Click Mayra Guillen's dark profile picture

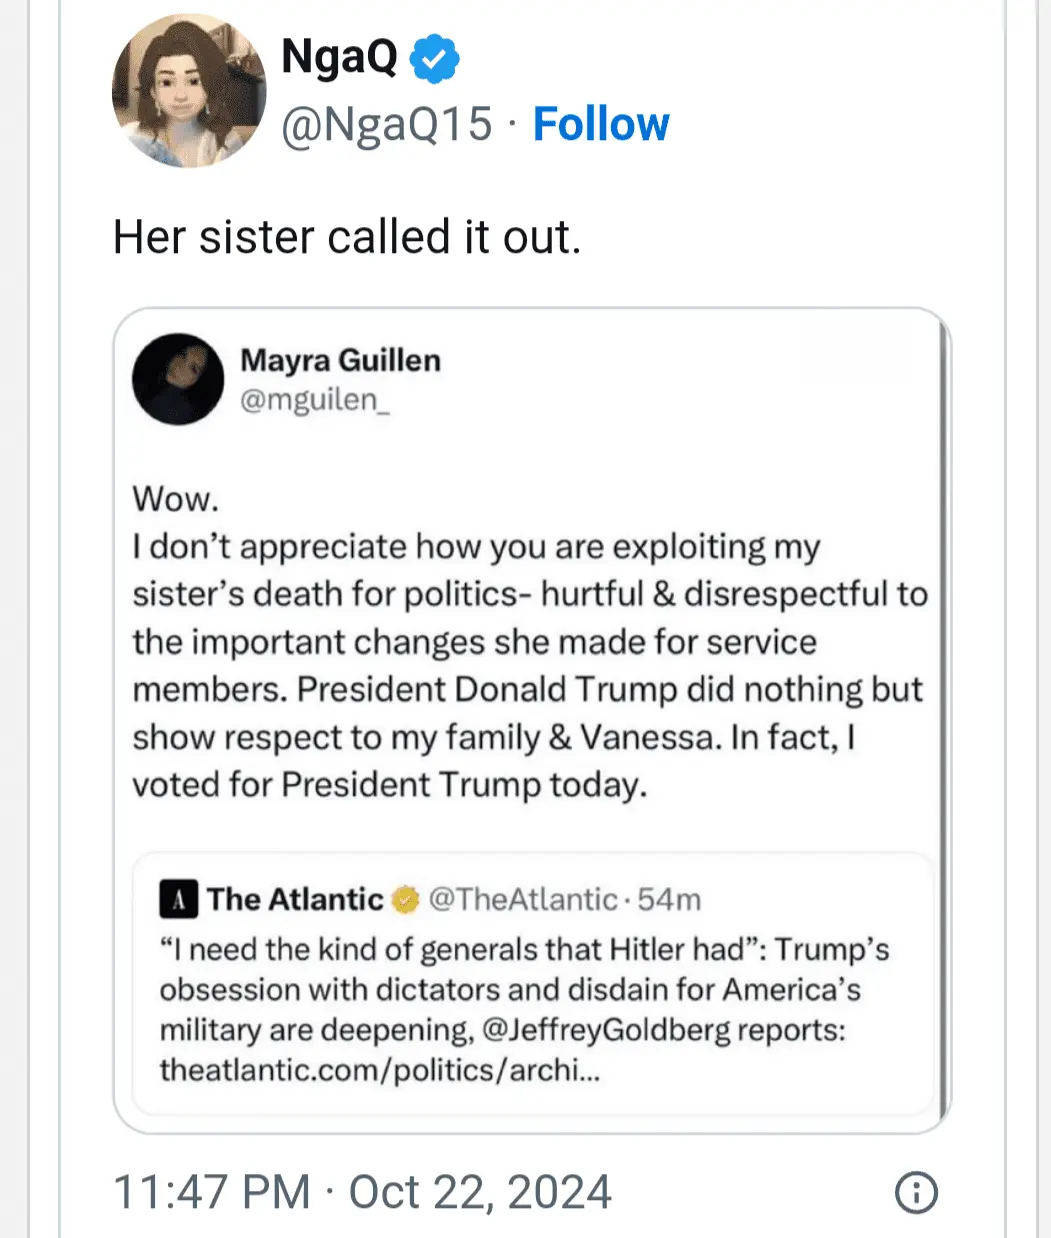click(x=178, y=379)
